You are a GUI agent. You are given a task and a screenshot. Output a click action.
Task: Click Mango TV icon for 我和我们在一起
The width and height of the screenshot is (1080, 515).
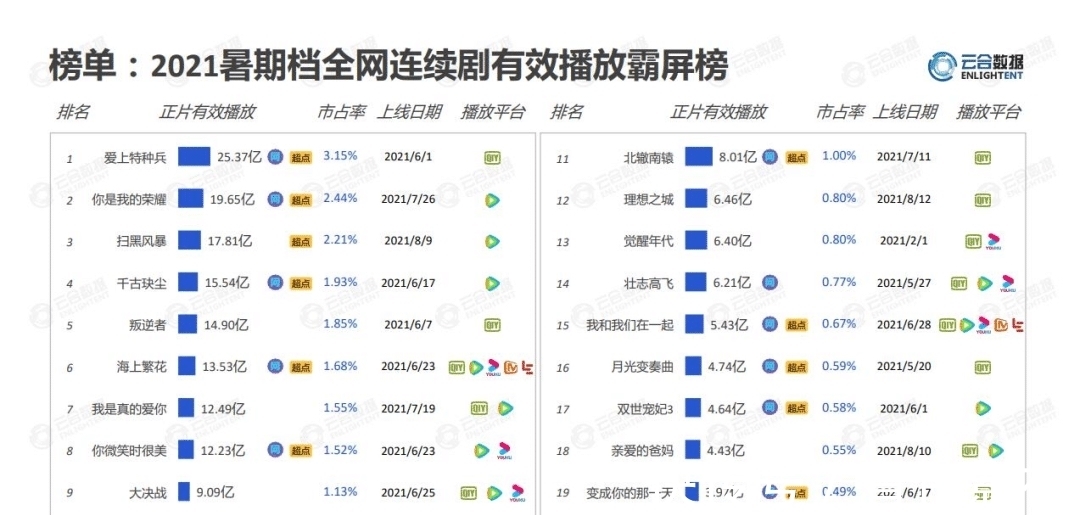click(x=1003, y=325)
